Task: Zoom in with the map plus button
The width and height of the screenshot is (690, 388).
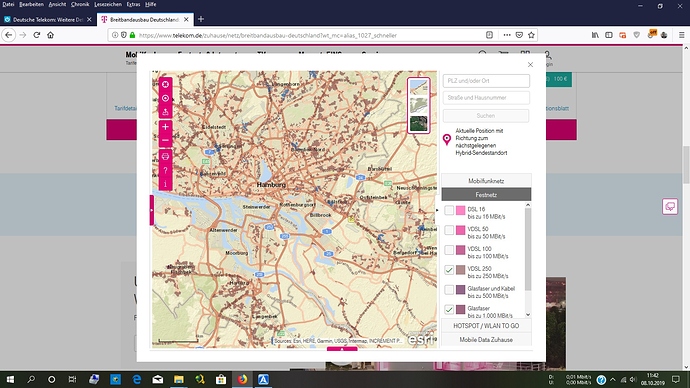Action: [x=165, y=127]
